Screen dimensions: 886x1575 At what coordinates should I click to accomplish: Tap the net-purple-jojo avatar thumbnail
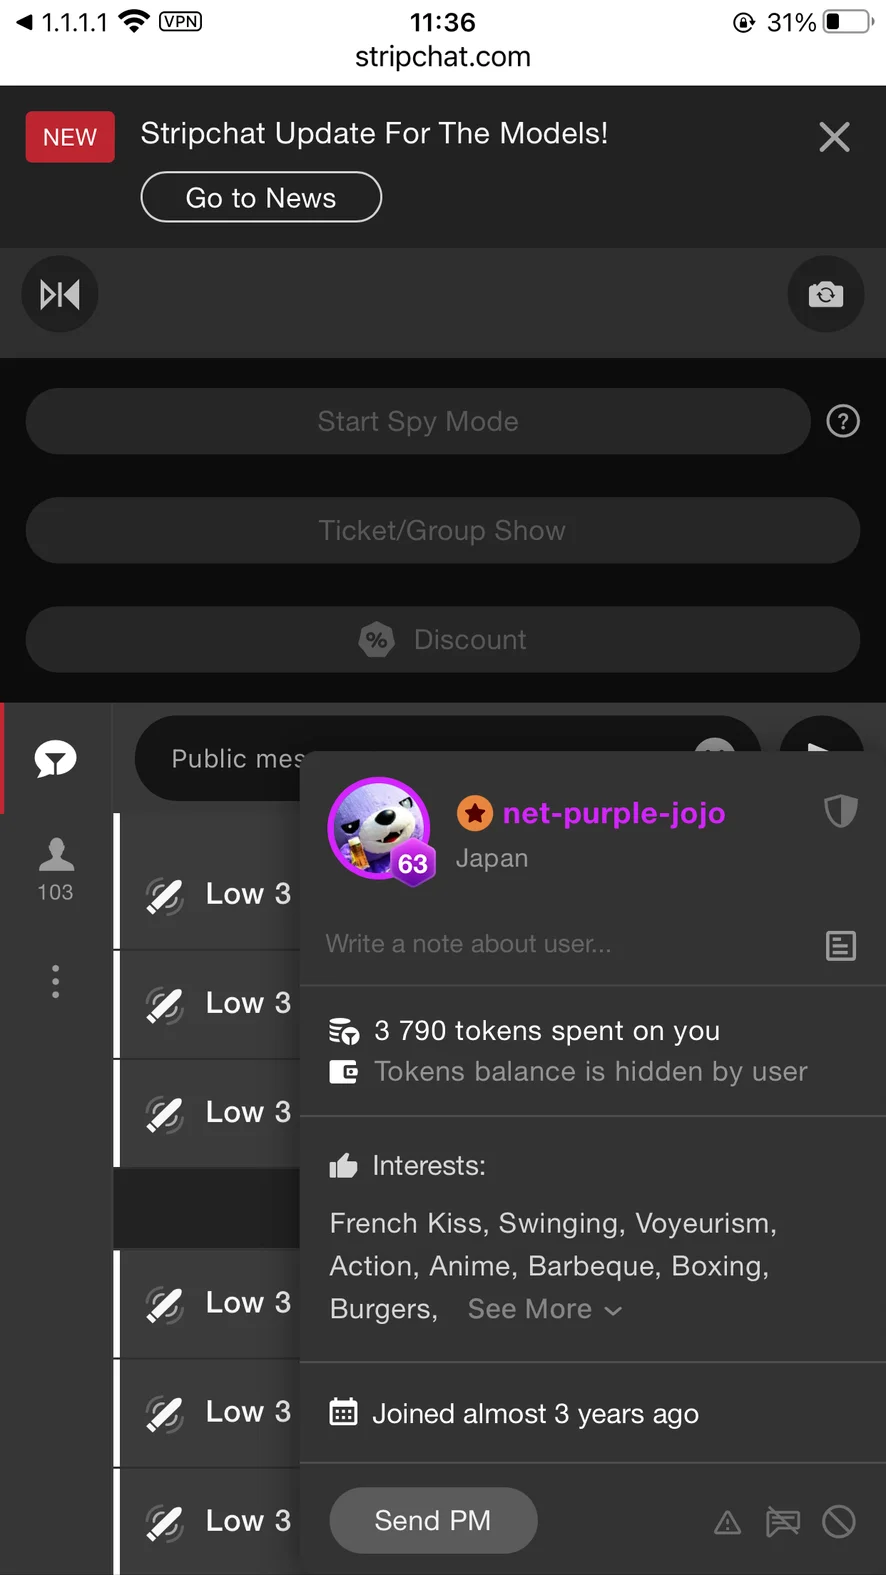click(x=379, y=827)
